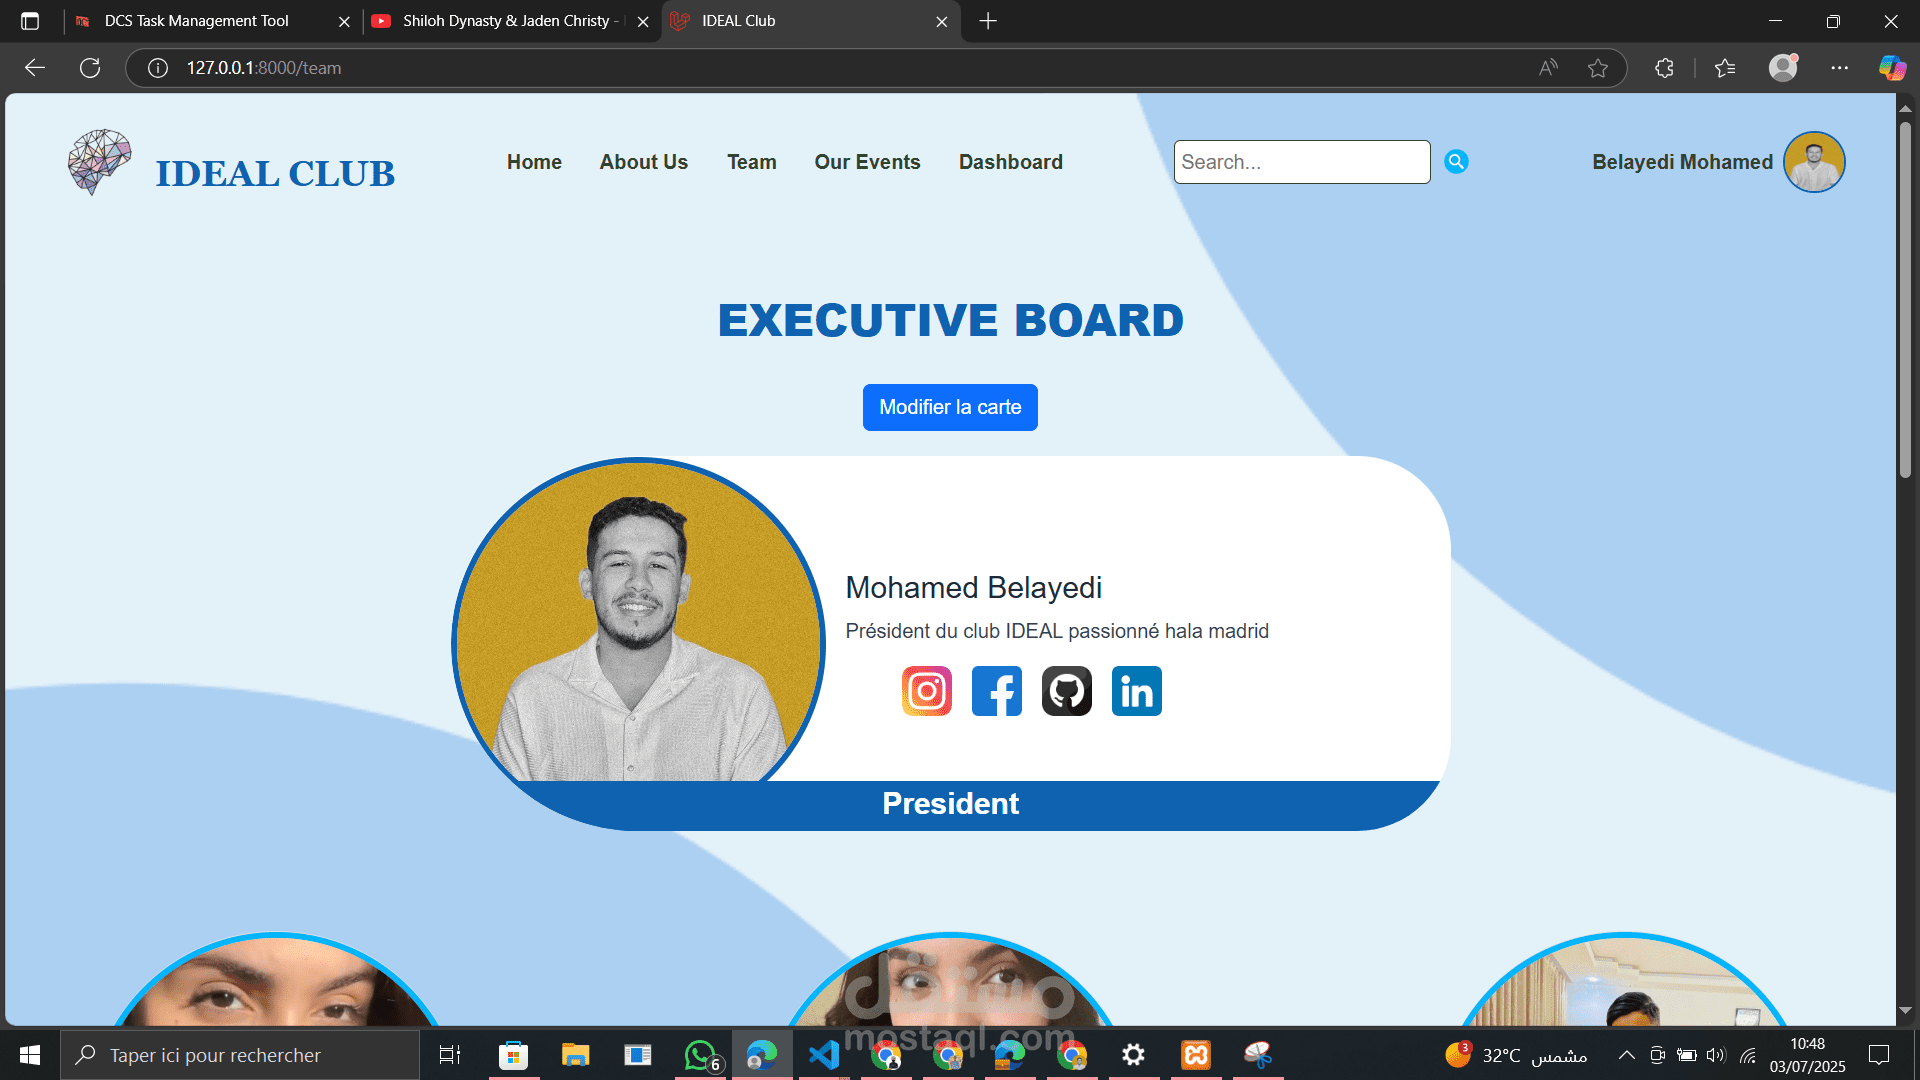The width and height of the screenshot is (1920, 1080).
Task: Click the user profile picture in header
Action: pos(1814,162)
